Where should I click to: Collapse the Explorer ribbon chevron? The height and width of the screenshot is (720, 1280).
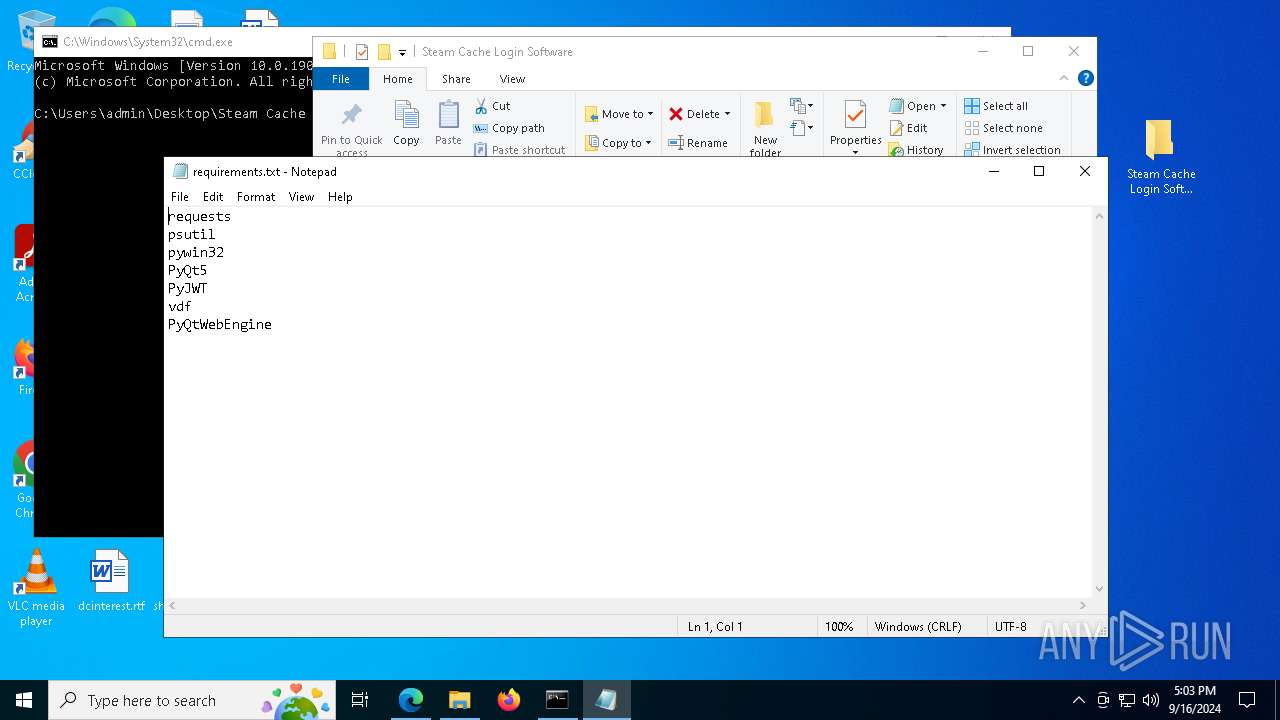click(x=1064, y=78)
